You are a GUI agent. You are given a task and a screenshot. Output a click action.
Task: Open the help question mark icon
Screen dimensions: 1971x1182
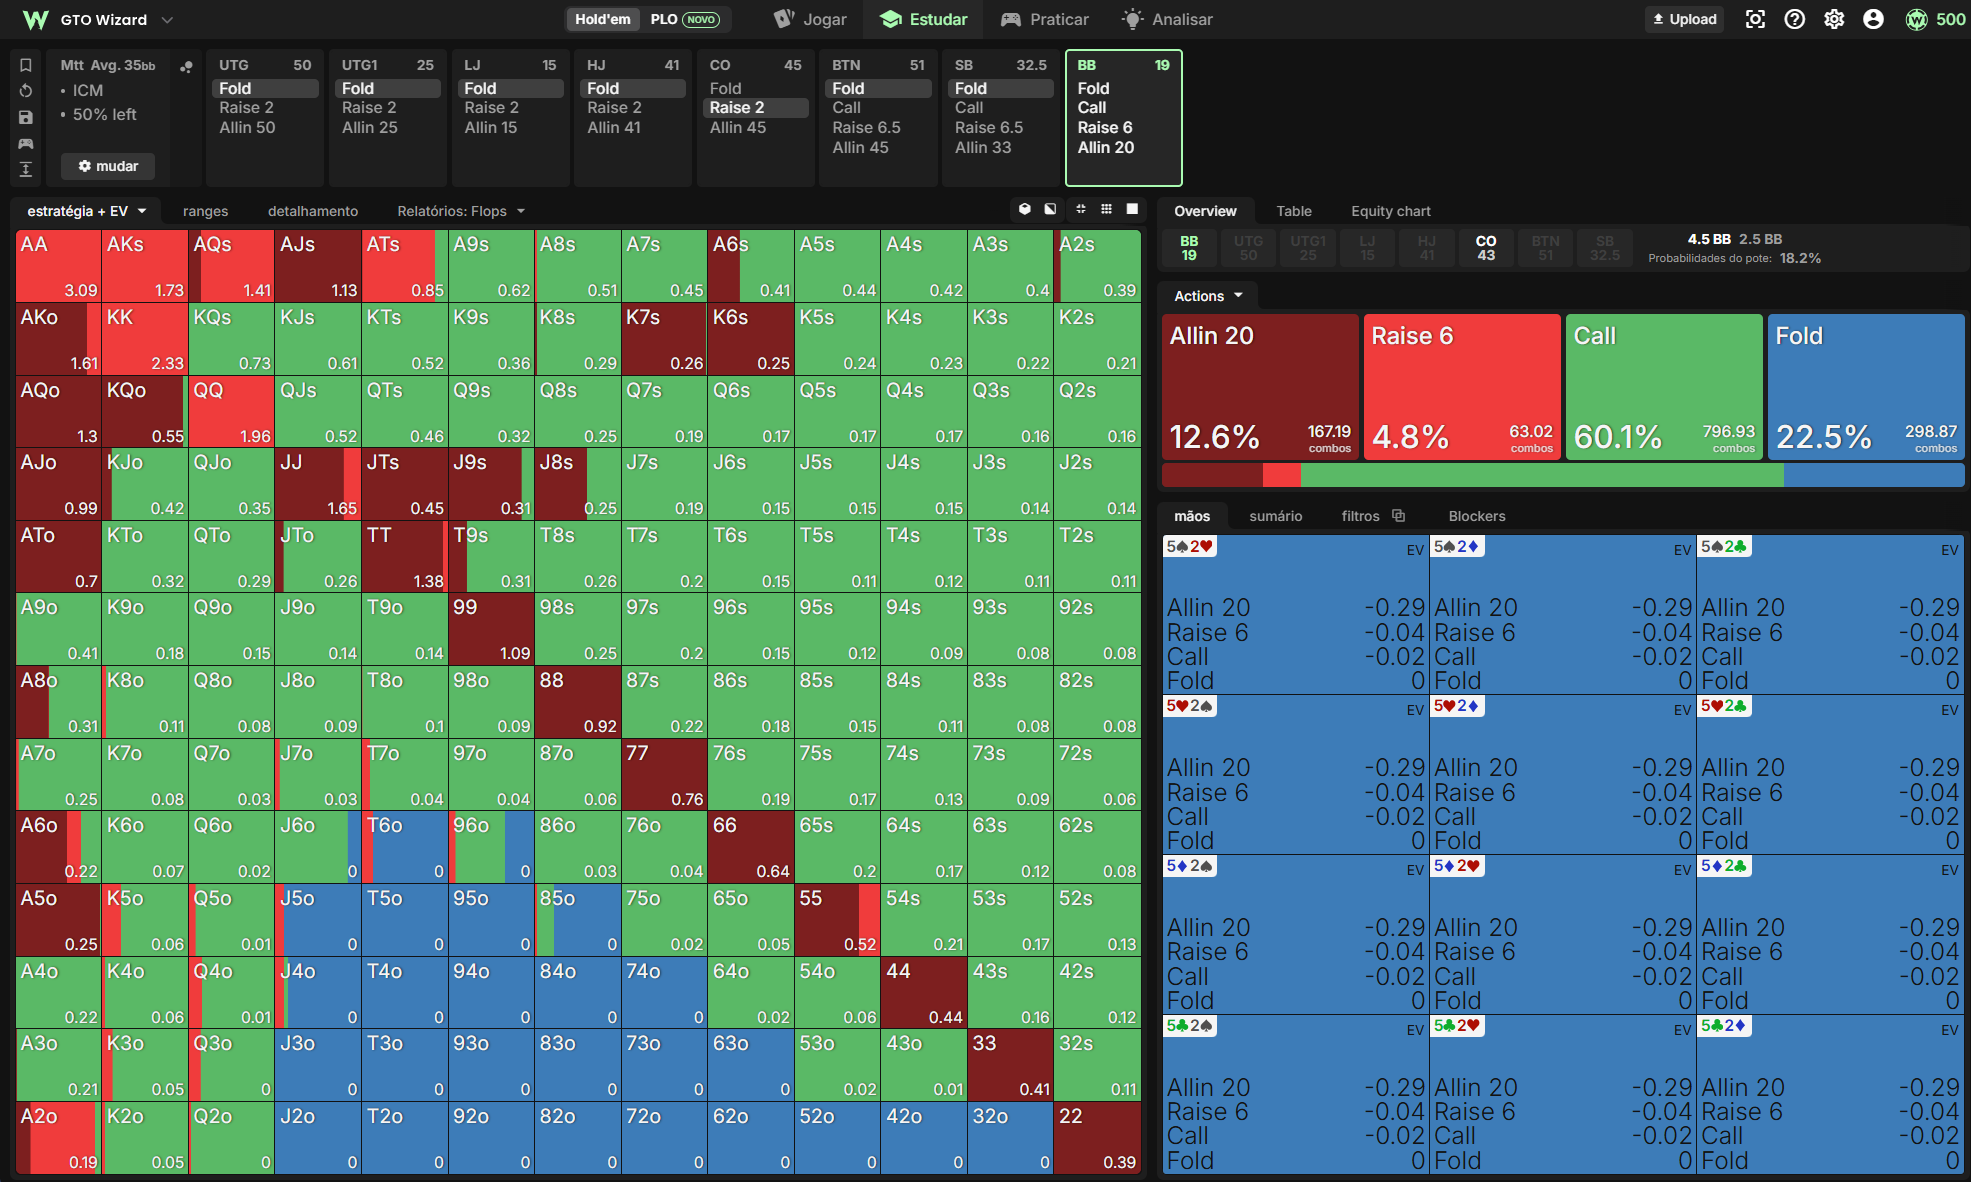coord(1795,19)
